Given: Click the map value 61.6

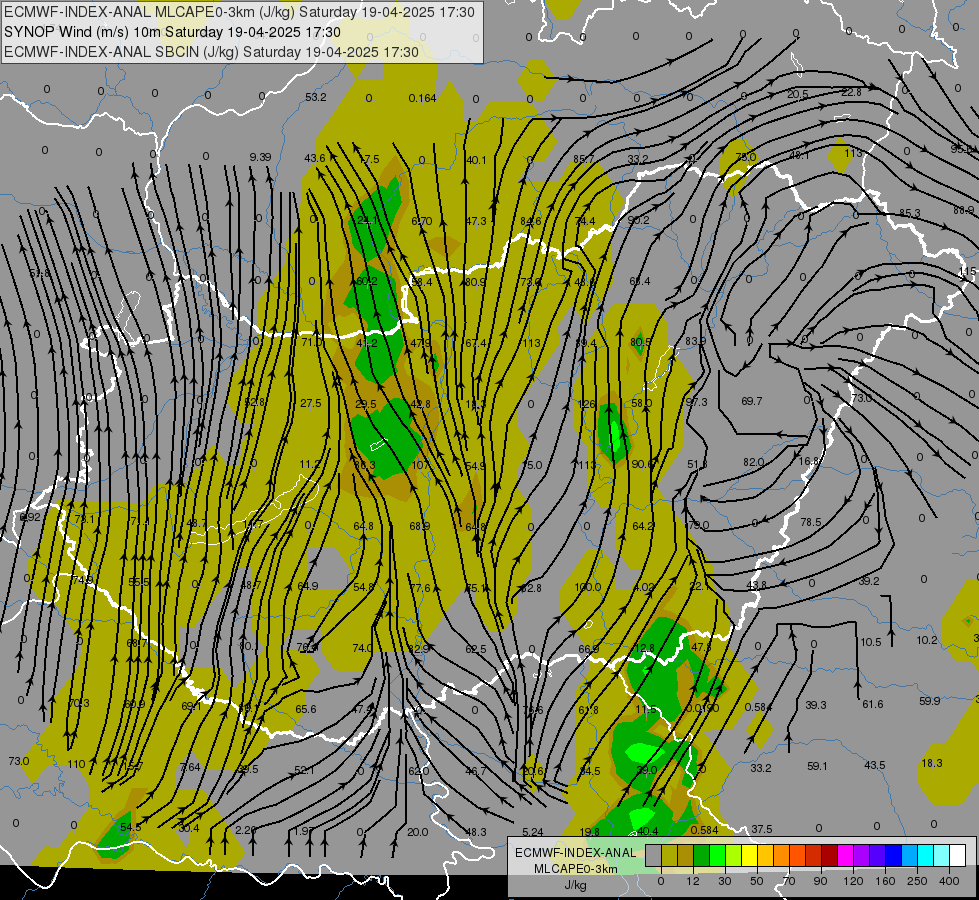Looking at the screenshot, I should coord(873,705).
